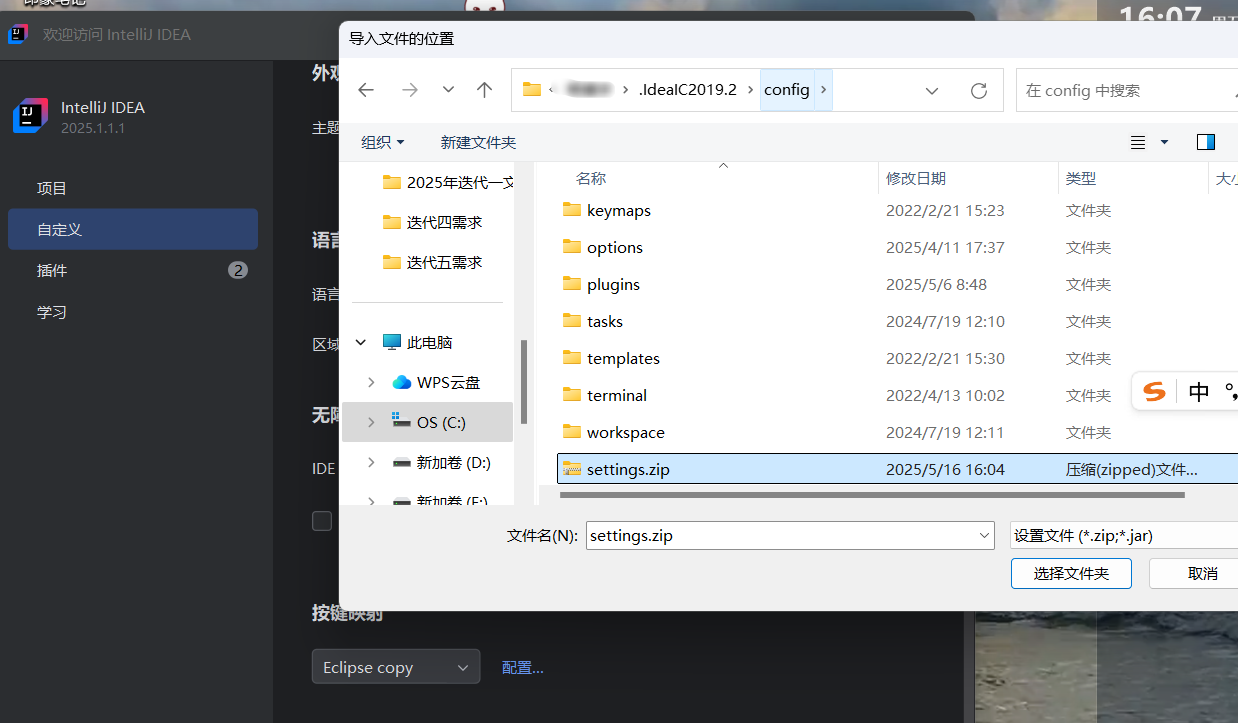Click the up-to-parent-folder arrow
The height and width of the screenshot is (723, 1238).
tap(484, 90)
